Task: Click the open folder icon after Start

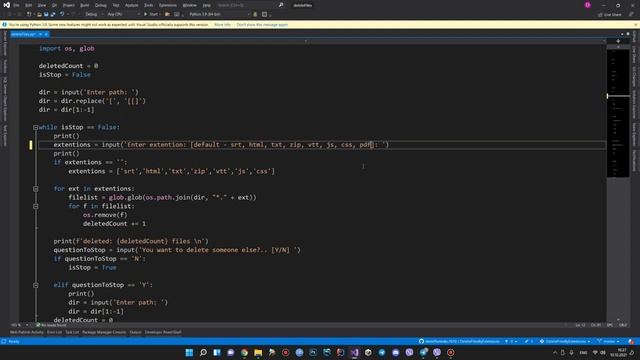Action: point(167,14)
